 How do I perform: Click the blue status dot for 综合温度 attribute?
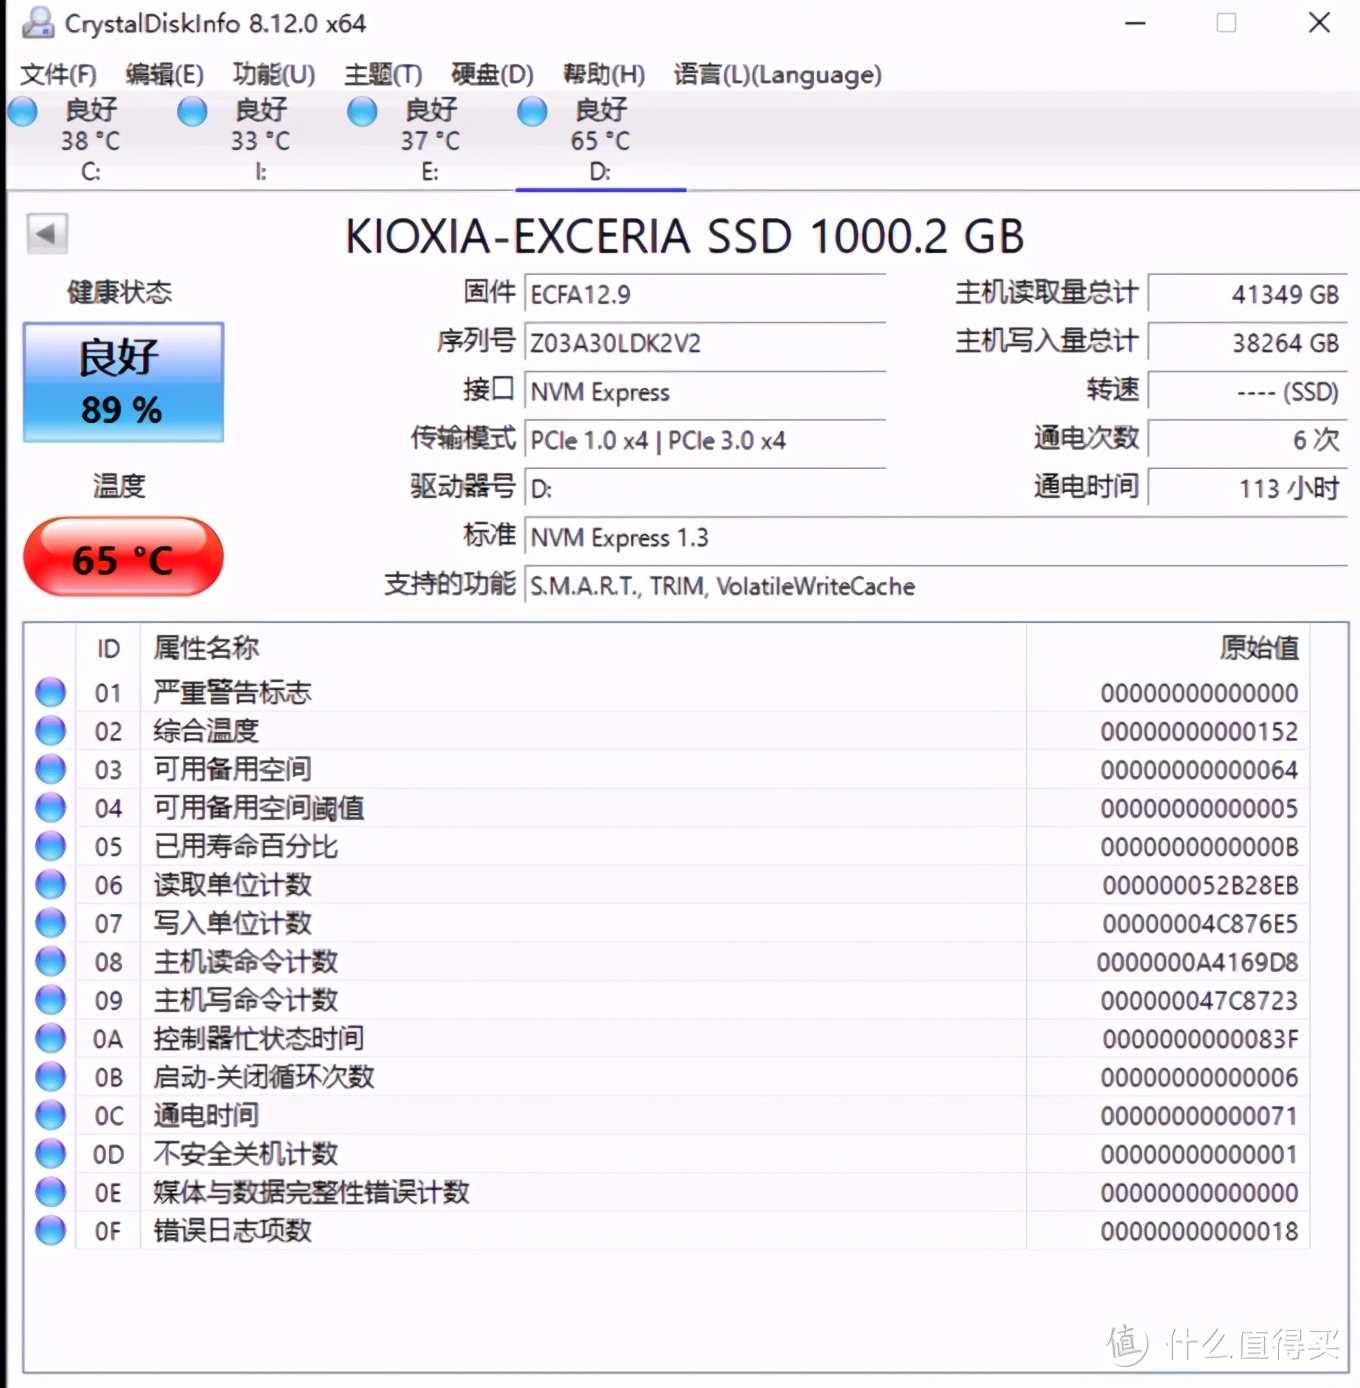coord(50,730)
